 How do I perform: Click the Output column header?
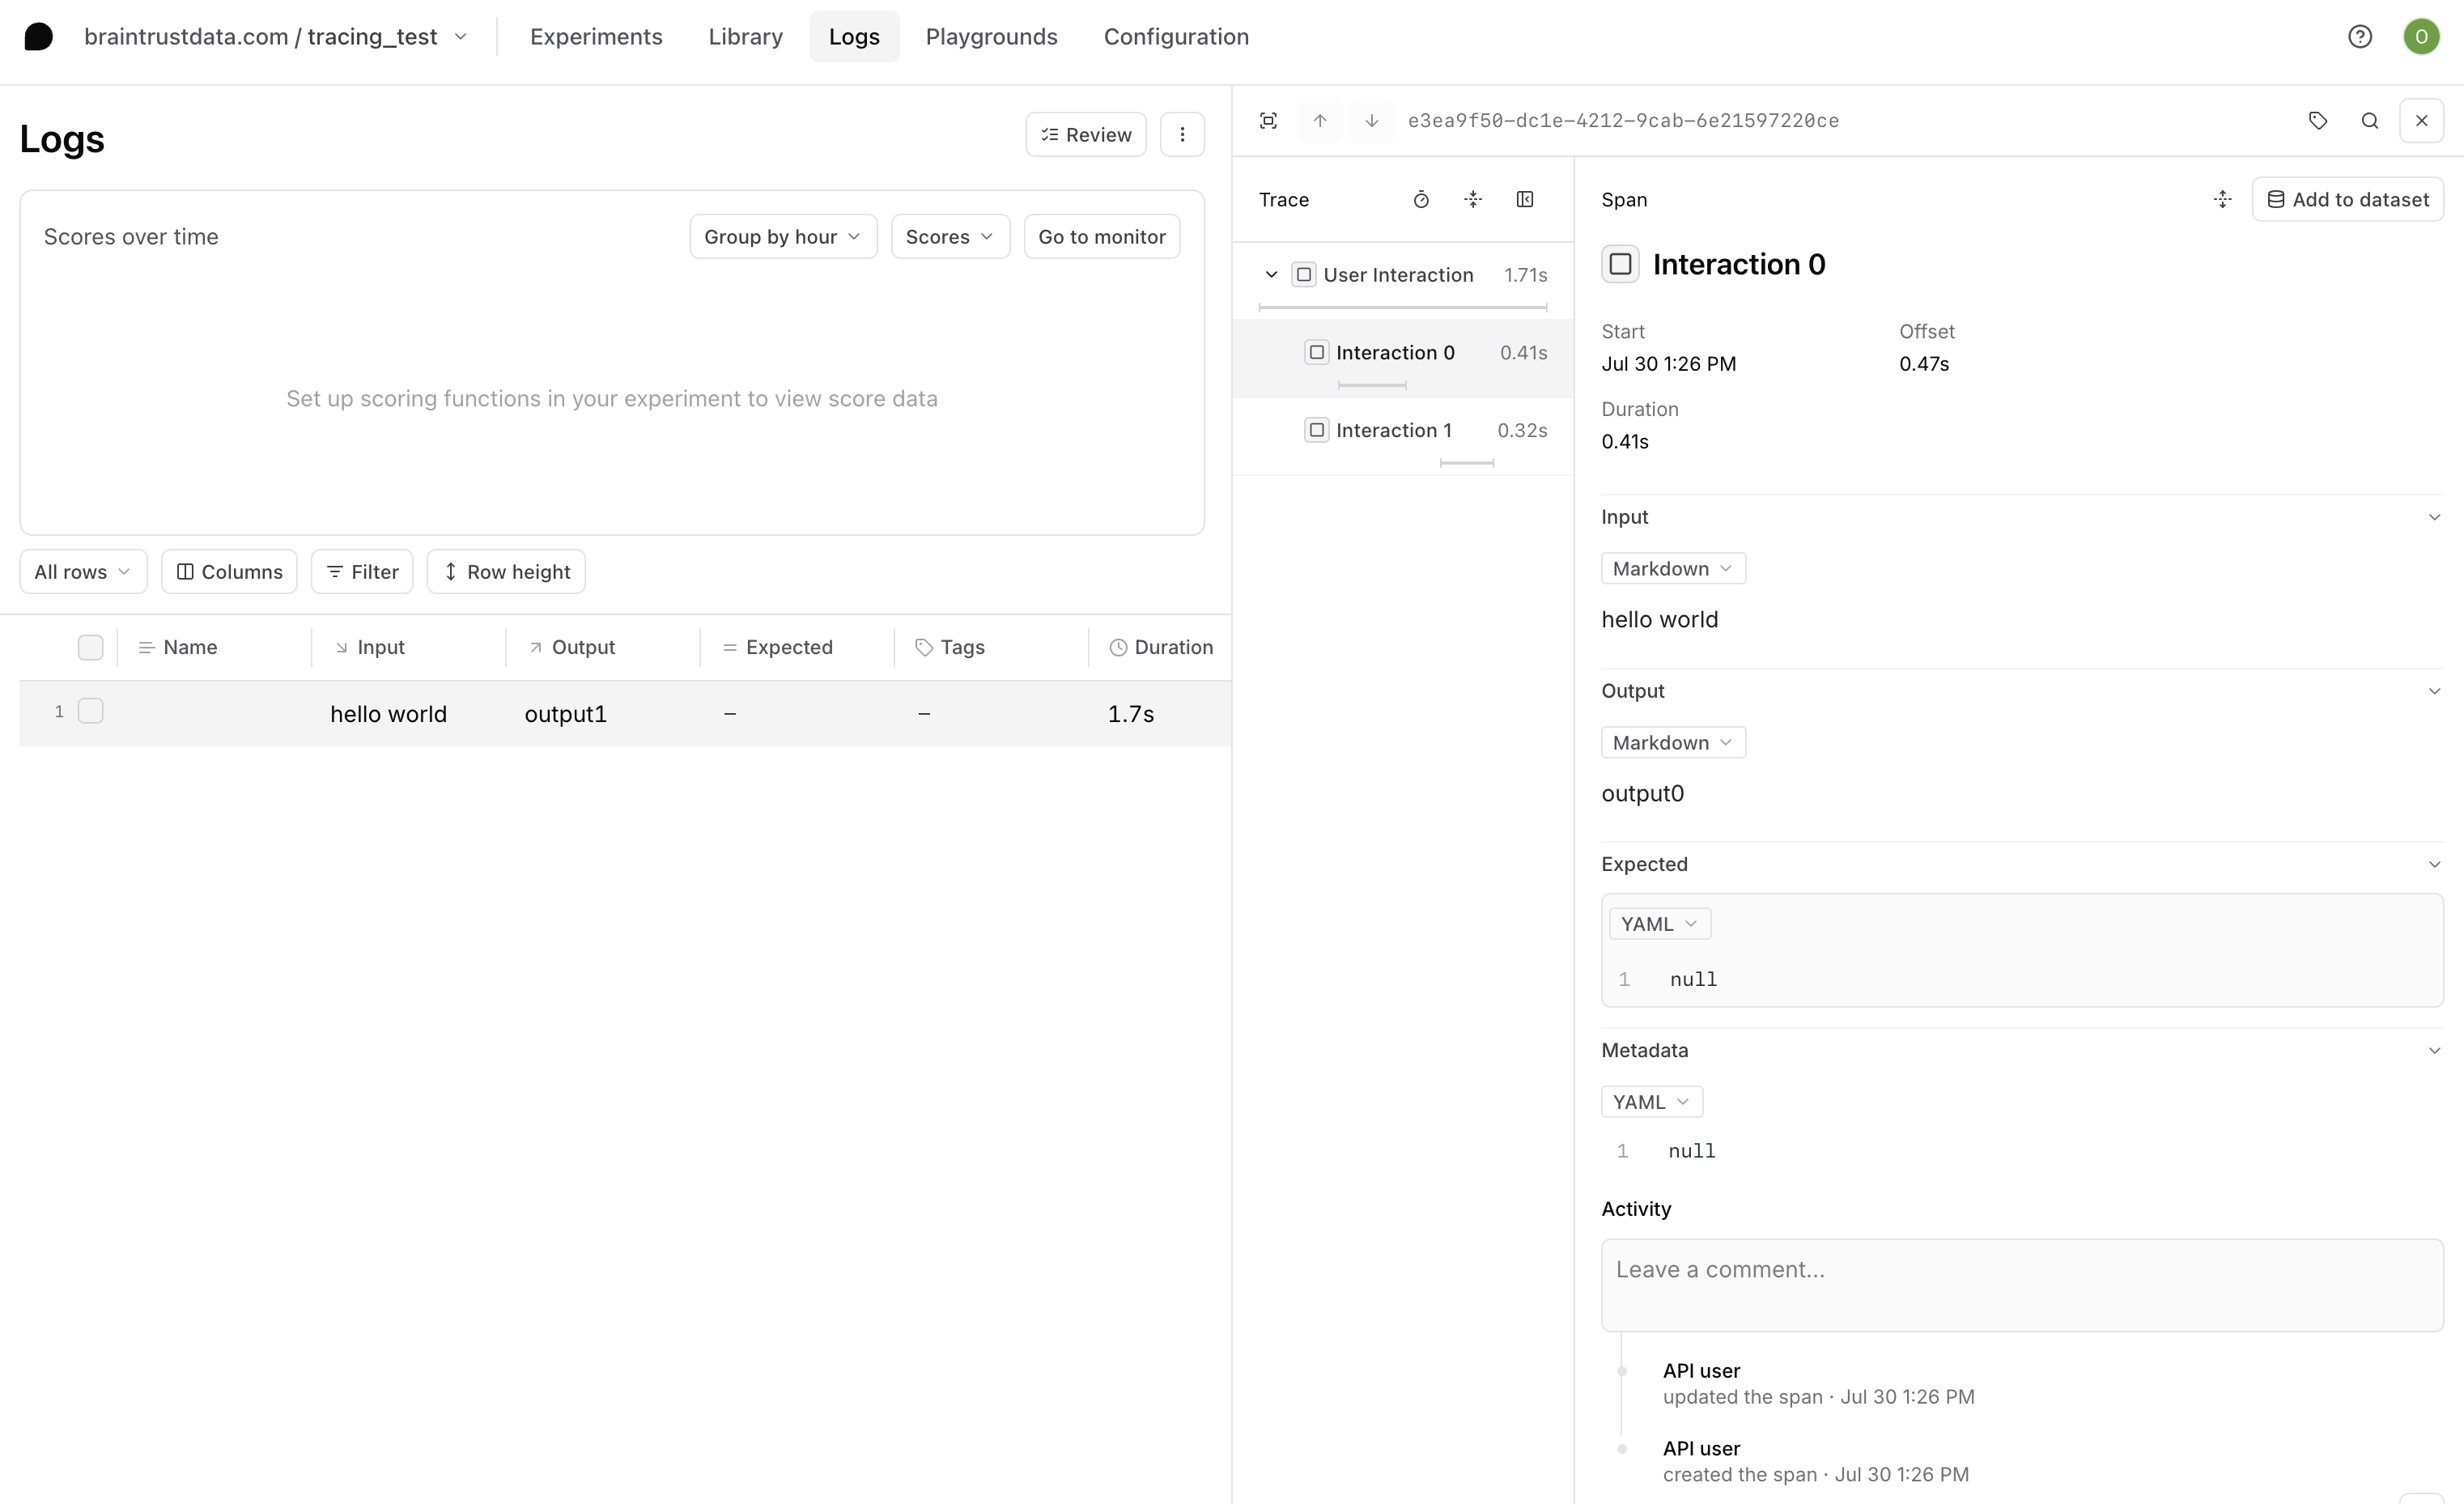(x=572, y=647)
